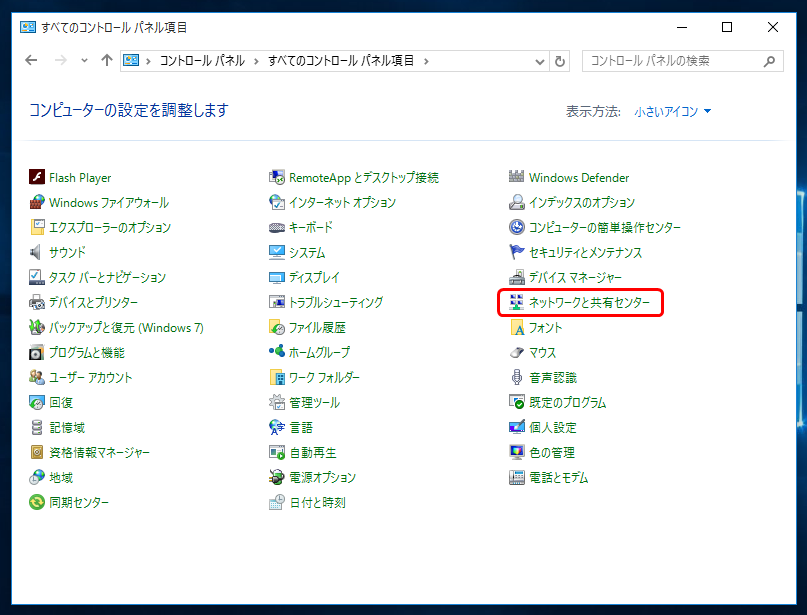The height and width of the screenshot is (615, 807).
Task: Minimize the control panel window
Action: (x=682, y=27)
